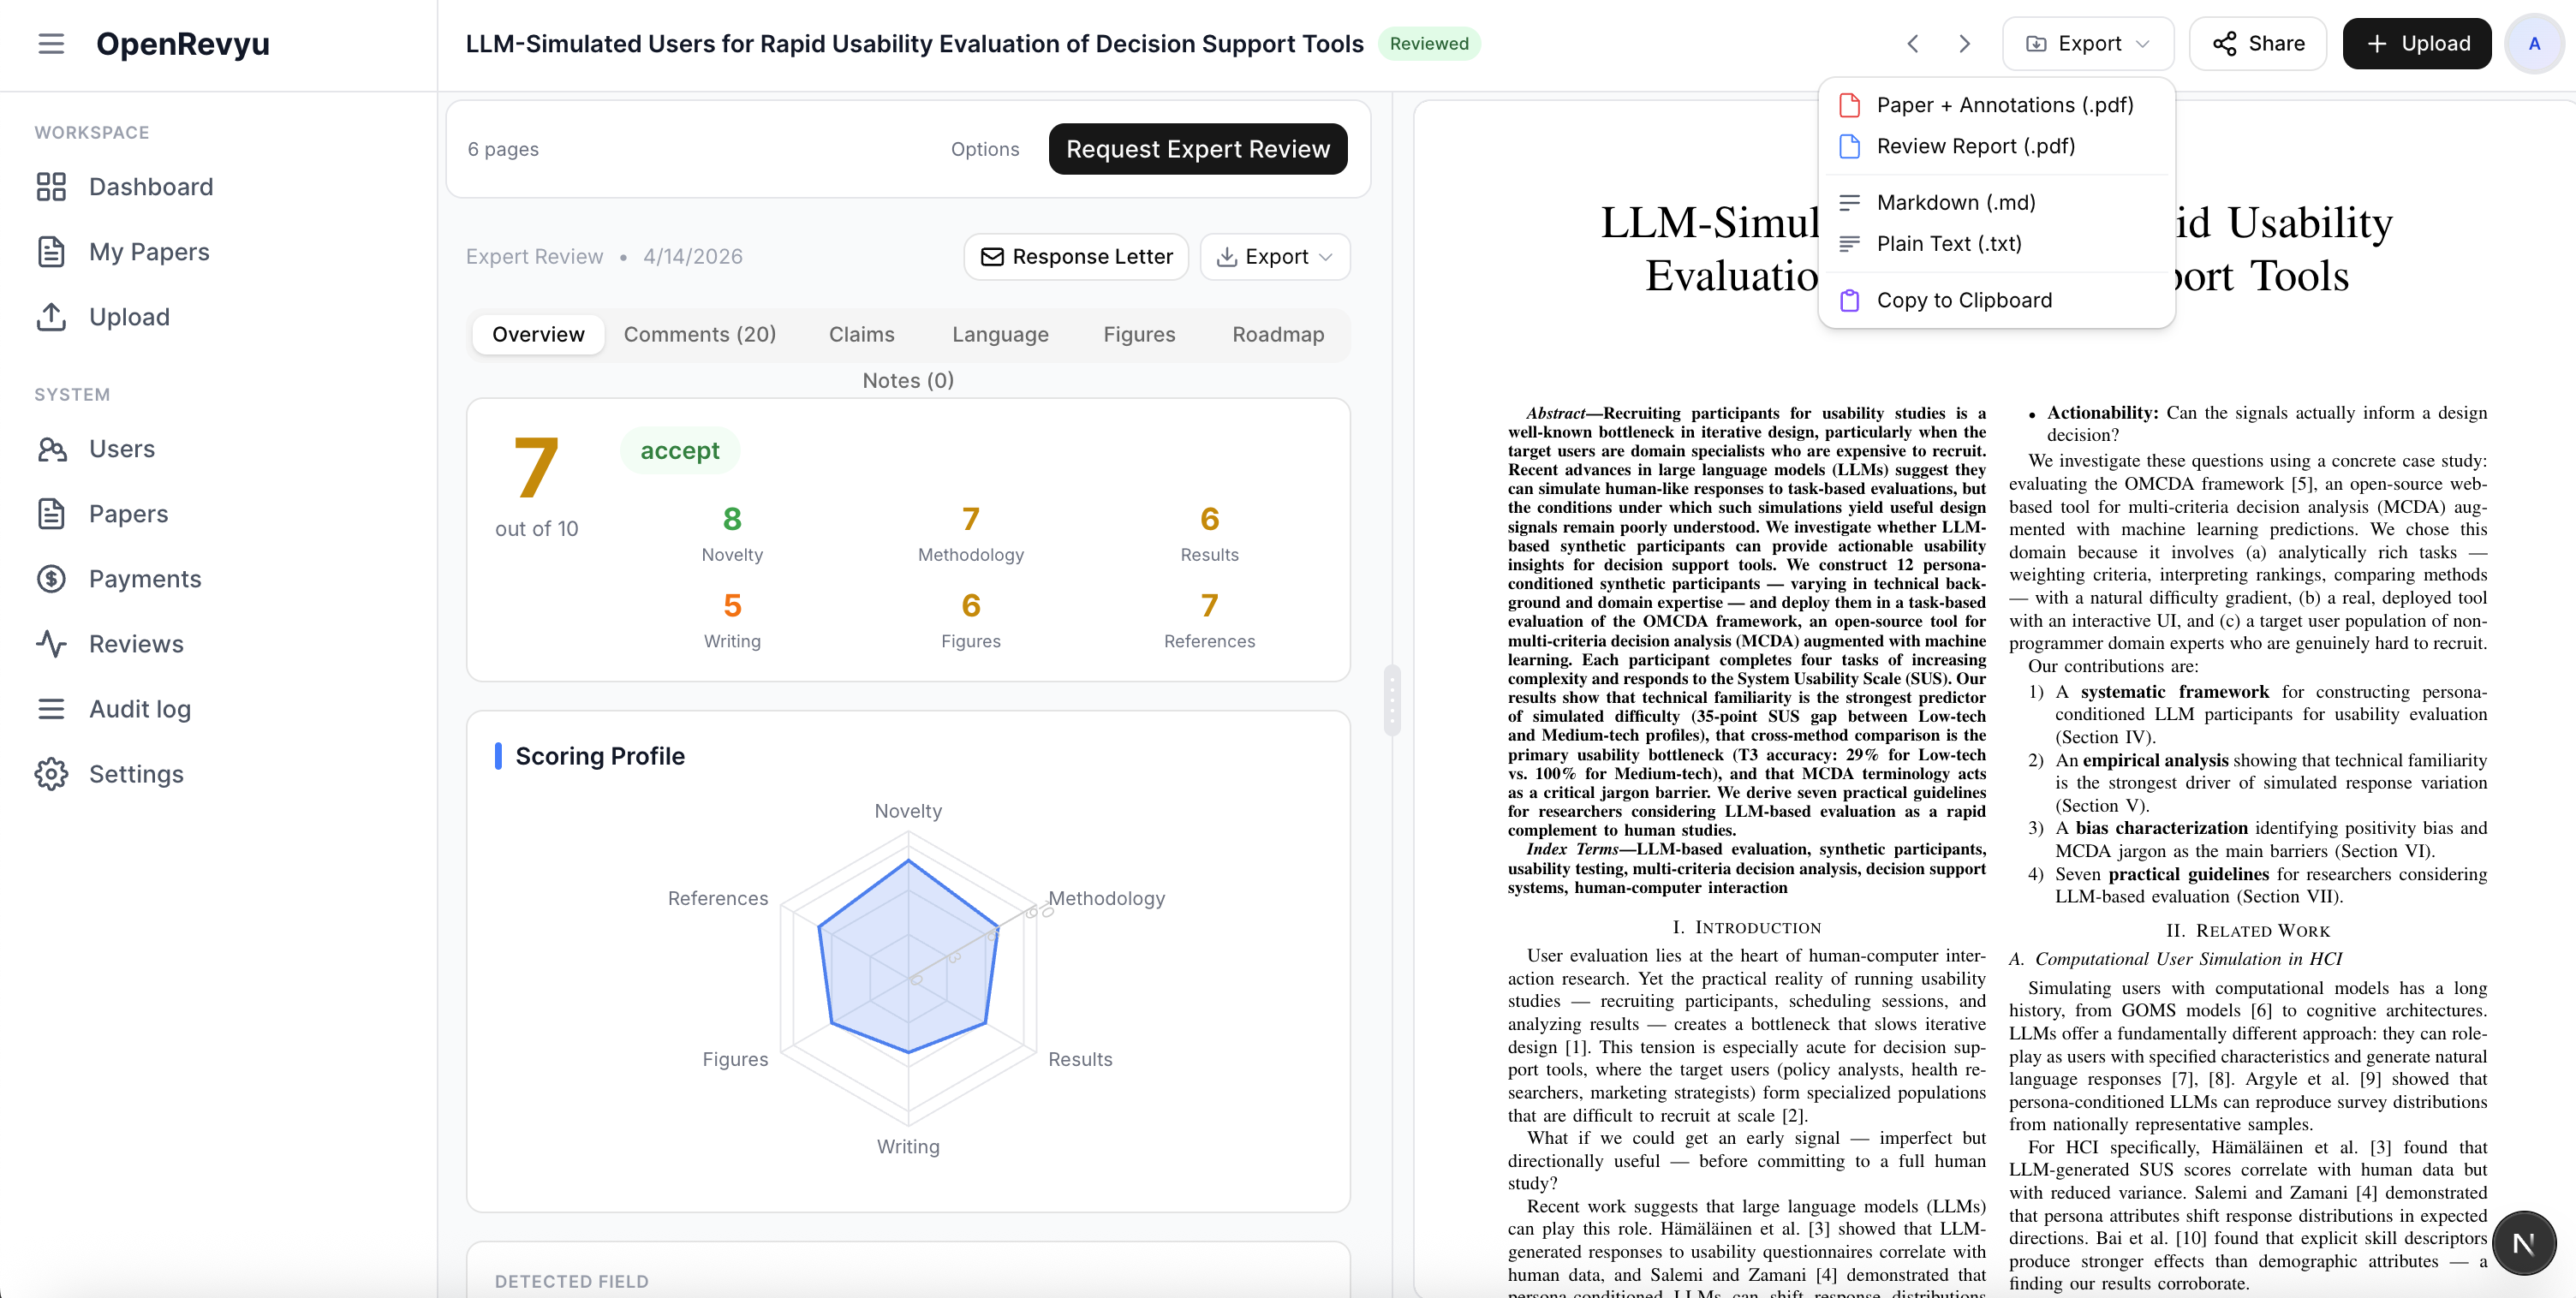Image resolution: width=2576 pixels, height=1298 pixels.
Task: Click the PDF Abstract paragraph
Action: point(1747,621)
